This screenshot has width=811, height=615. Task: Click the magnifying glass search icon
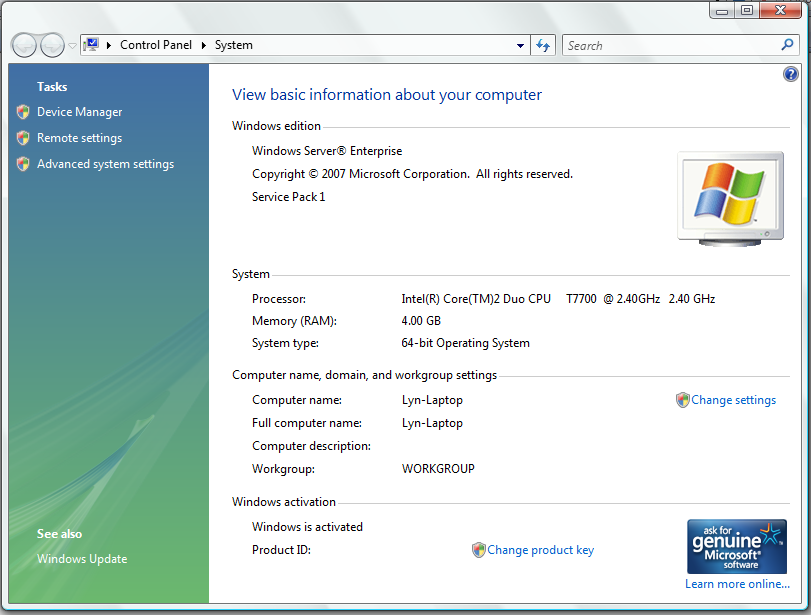click(787, 45)
